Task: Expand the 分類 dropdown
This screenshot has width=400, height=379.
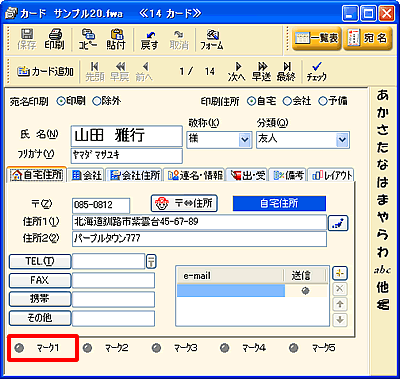Action: coord(342,140)
